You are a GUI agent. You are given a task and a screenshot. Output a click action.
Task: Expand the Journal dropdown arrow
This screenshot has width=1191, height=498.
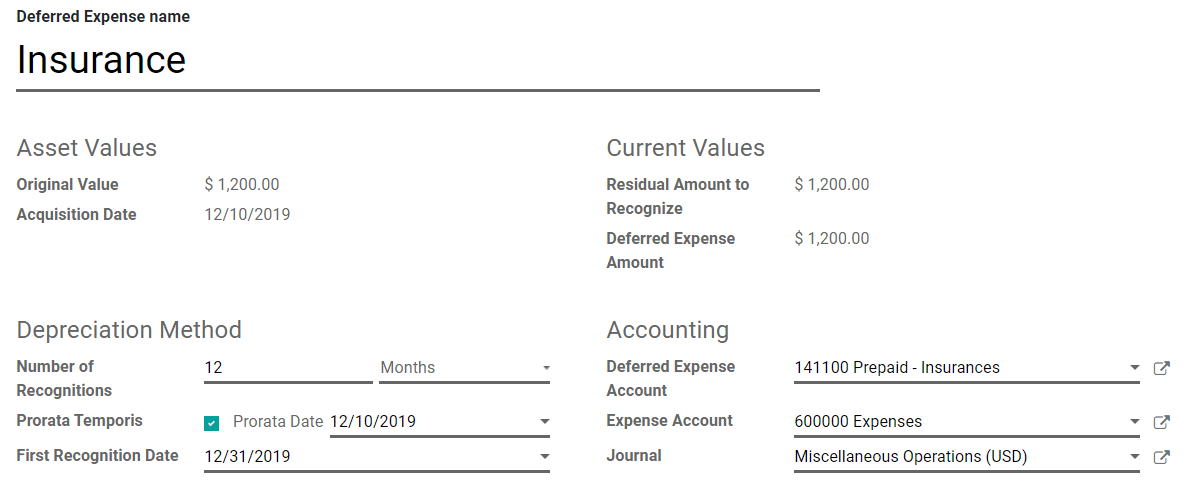click(1134, 457)
